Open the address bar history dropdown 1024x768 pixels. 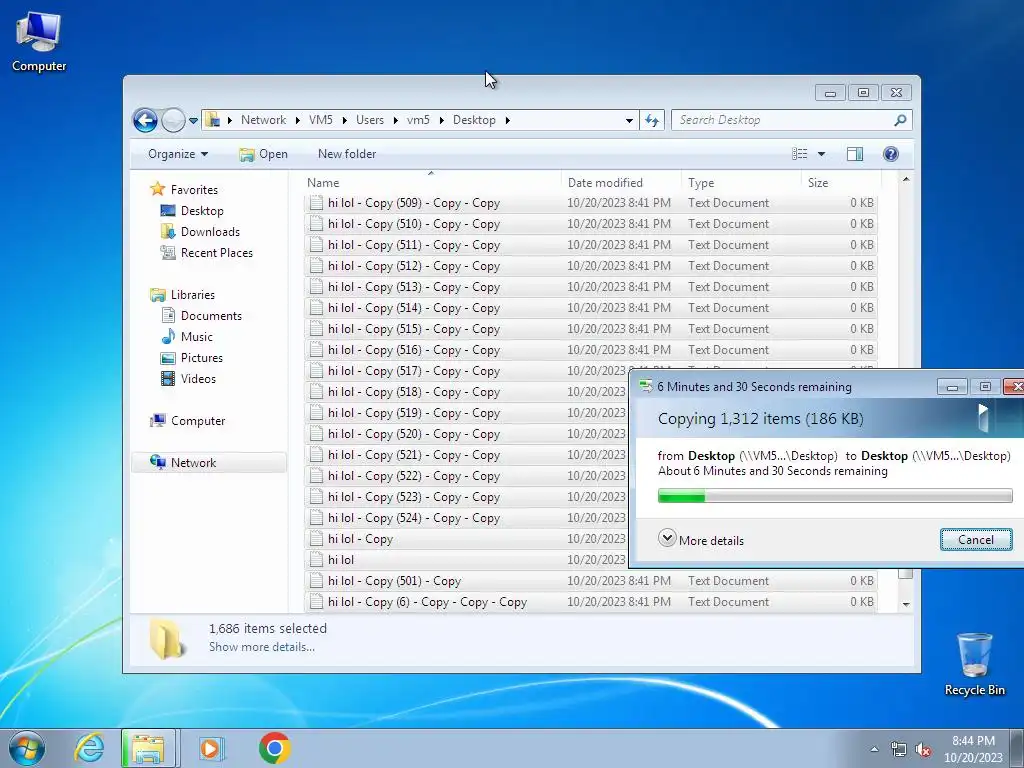tap(629, 120)
